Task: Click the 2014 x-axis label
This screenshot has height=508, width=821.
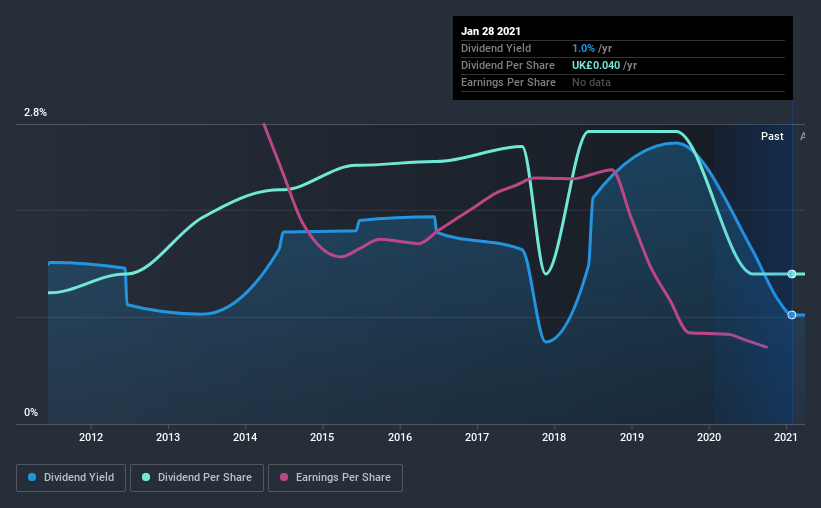Action: [245, 437]
